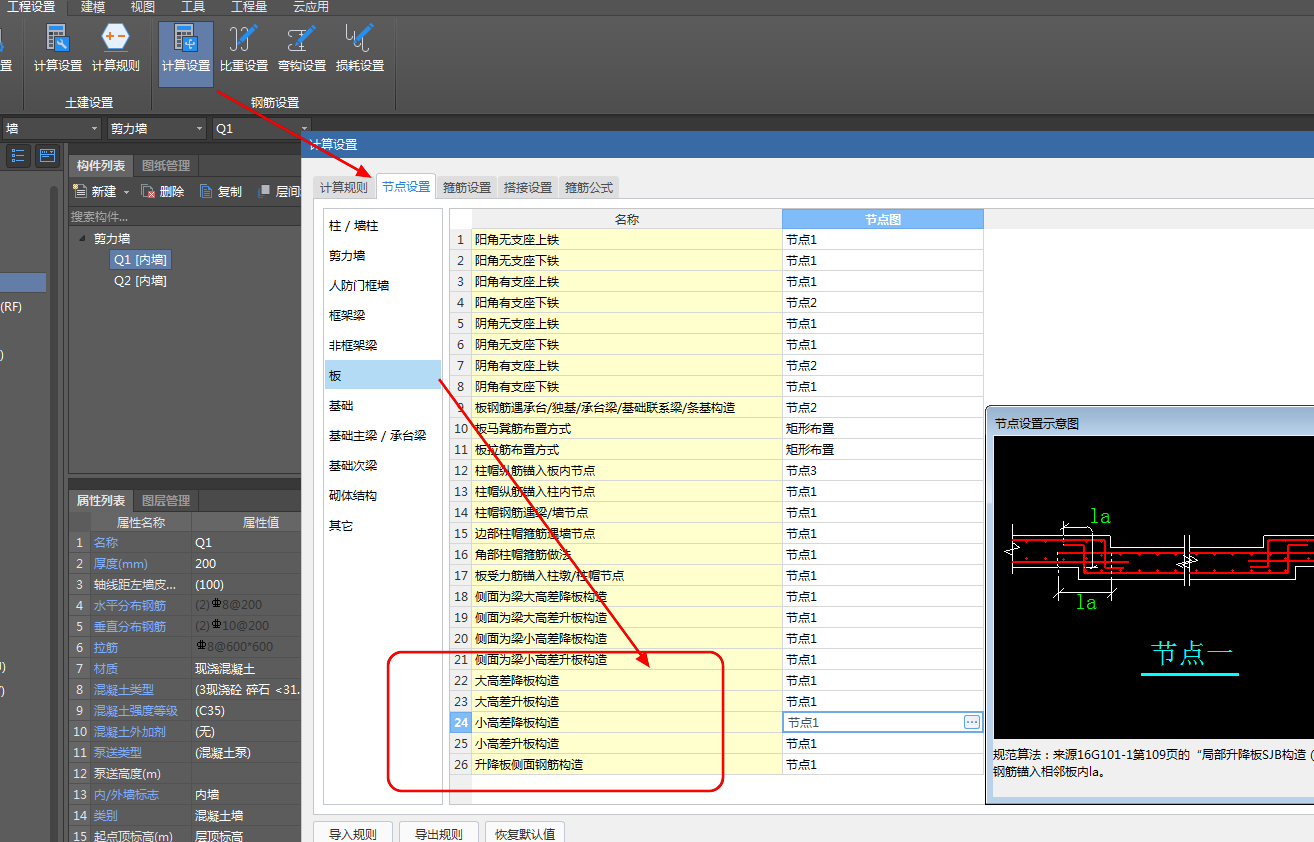Collapse the 剪力墙 tree node
Screen dimensions: 1314x842
[82, 239]
